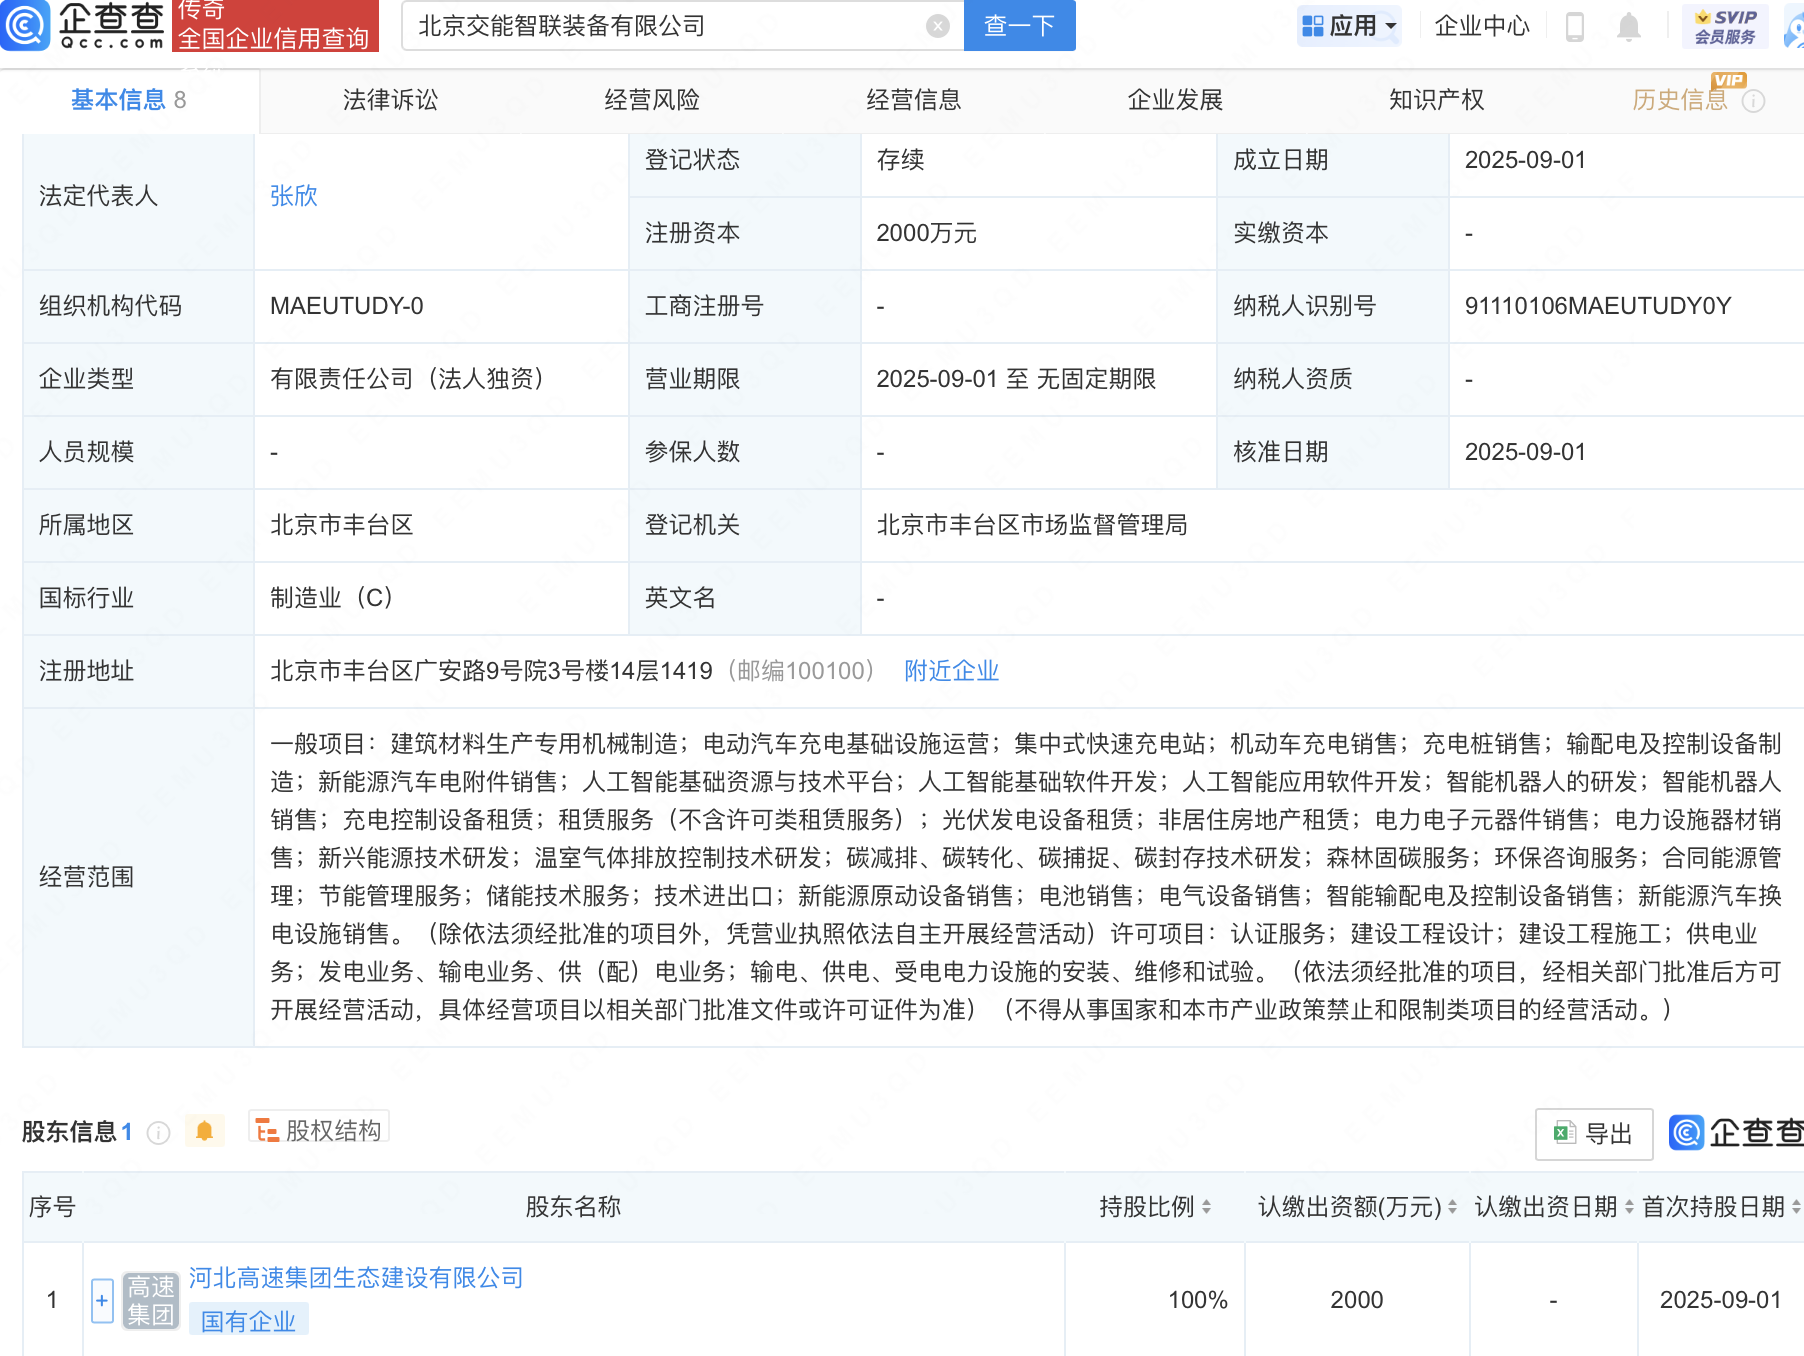The width and height of the screenshot is (1804, 1356).
Task: Open 历史信息 VIP tab
Action: pyautogui.click(x=1680, y=100)
